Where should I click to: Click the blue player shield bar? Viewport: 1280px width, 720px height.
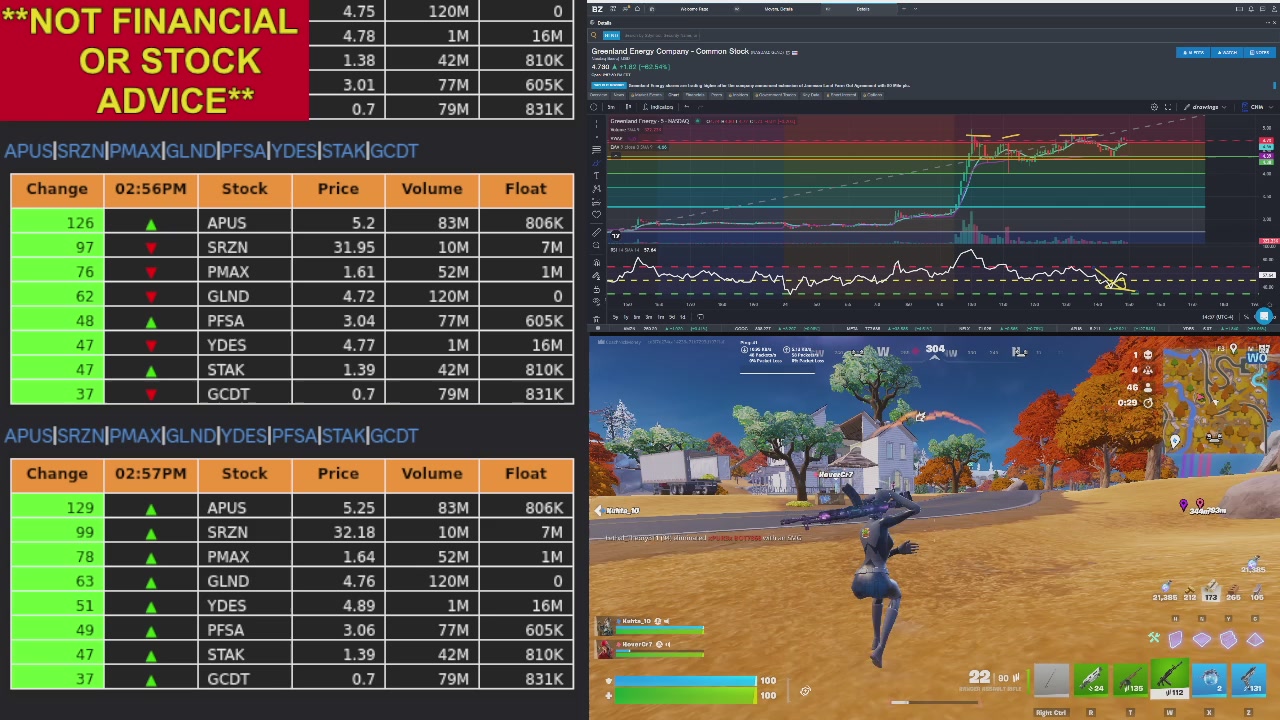686,681
